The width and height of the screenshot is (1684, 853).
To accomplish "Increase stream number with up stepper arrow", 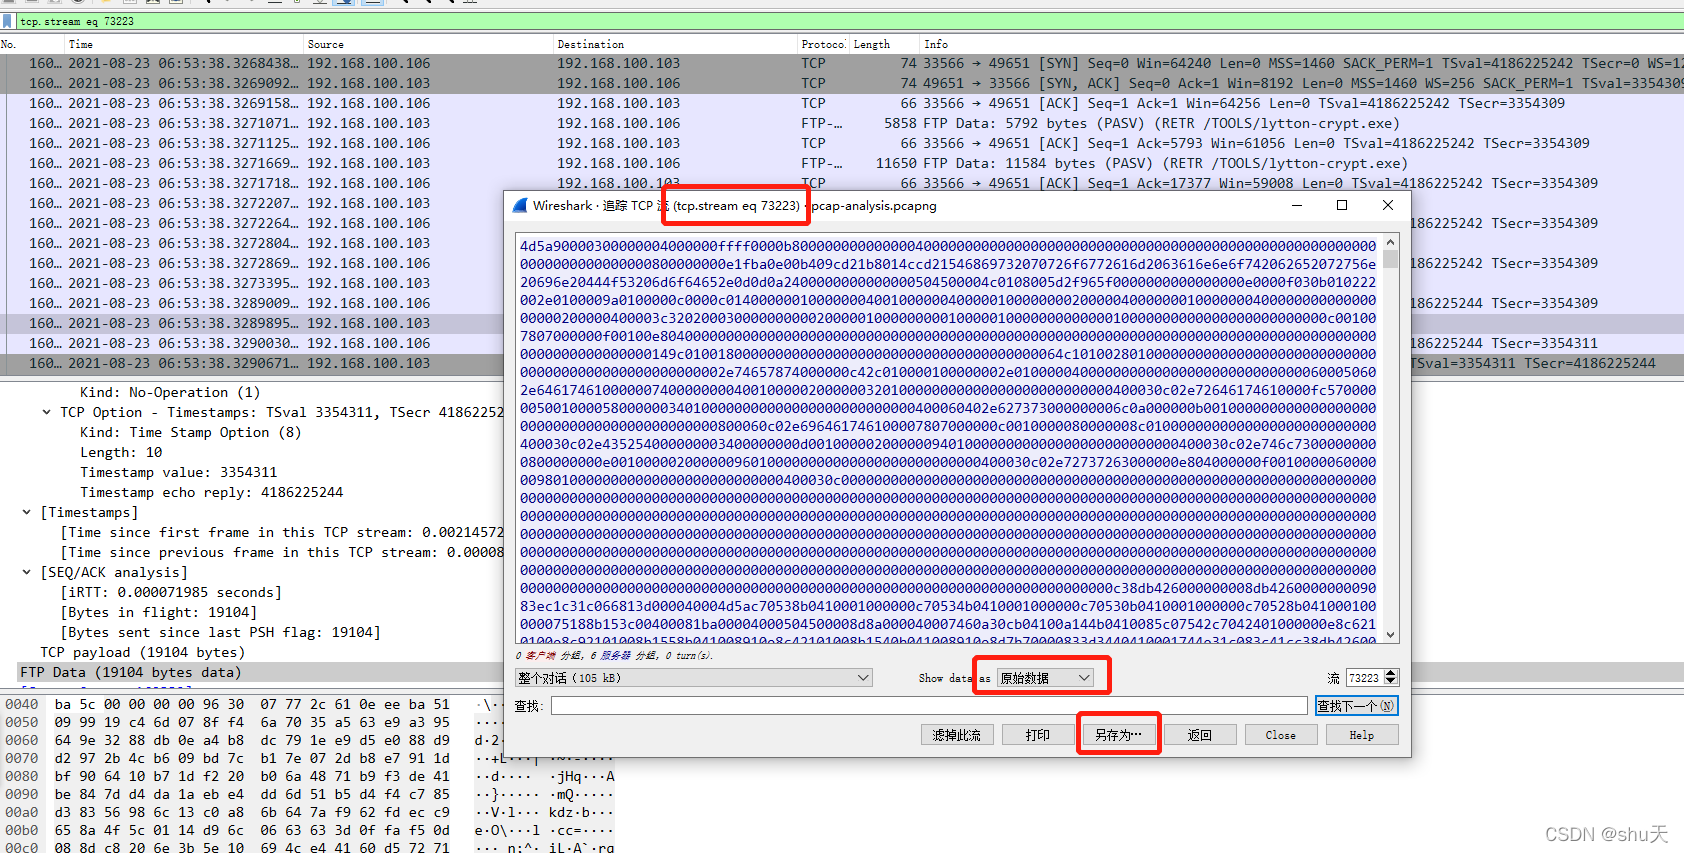I will (x=1391, y=674).
